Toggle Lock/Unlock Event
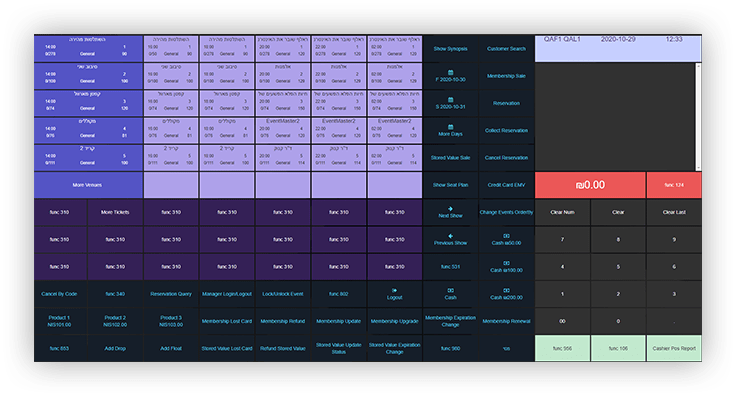 283,294
